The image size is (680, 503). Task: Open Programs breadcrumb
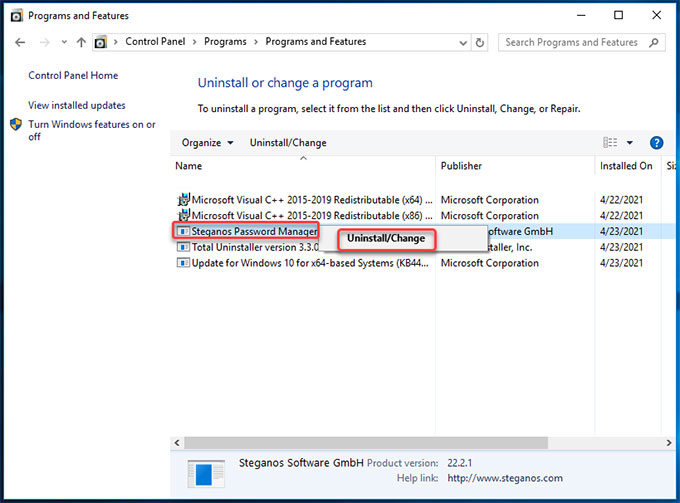(225, 42)
